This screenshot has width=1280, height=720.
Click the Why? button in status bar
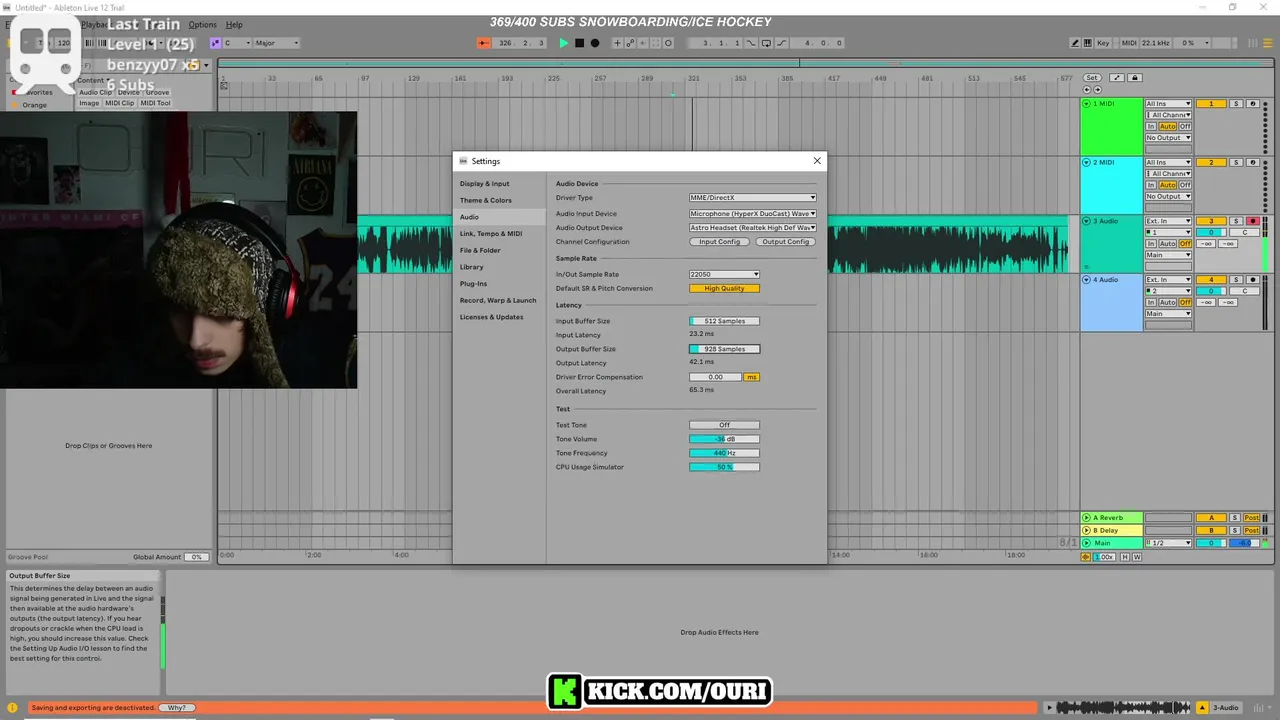[176, 708]
